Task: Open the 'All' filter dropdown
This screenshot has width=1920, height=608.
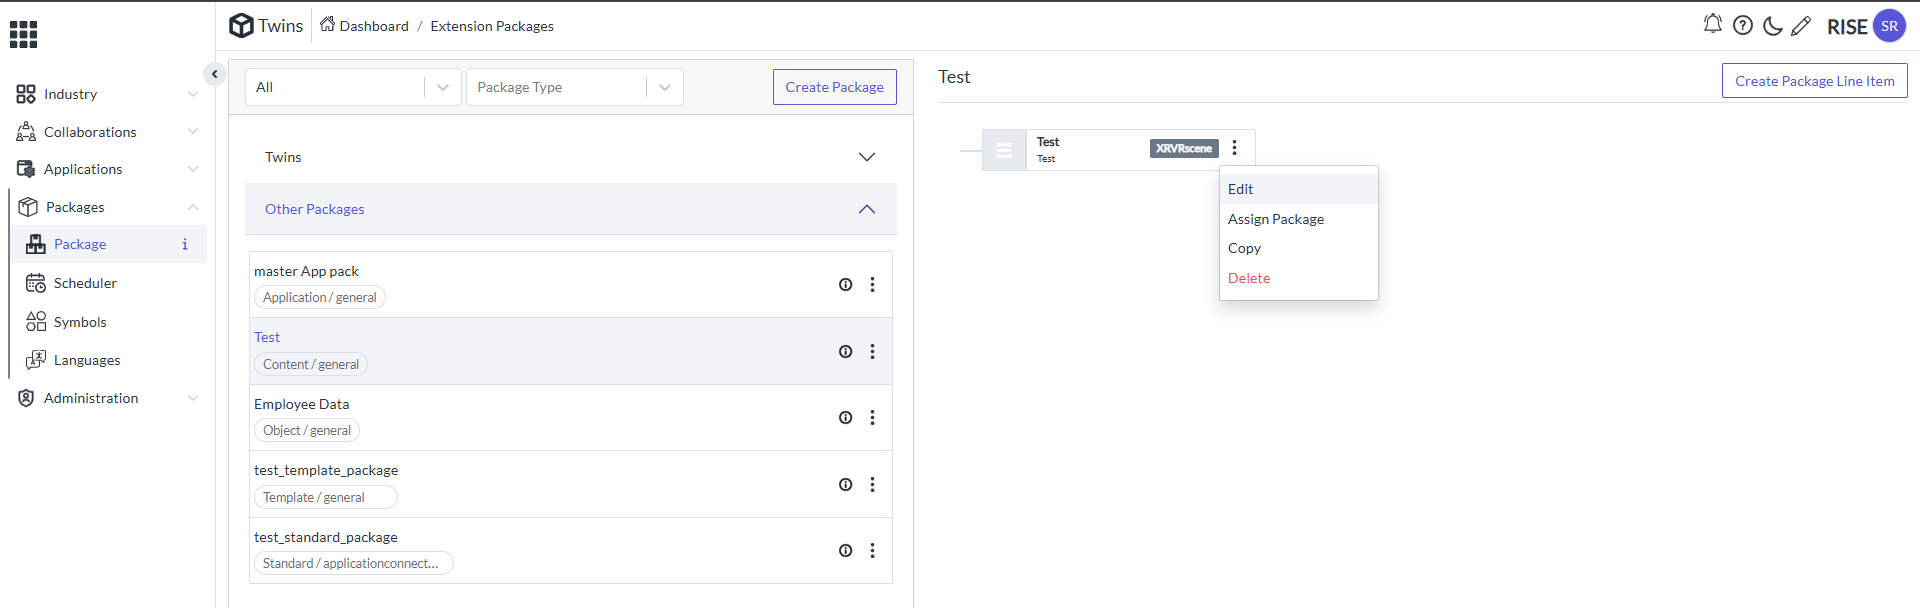Action: pyautogui.click(x=353, y=87)
